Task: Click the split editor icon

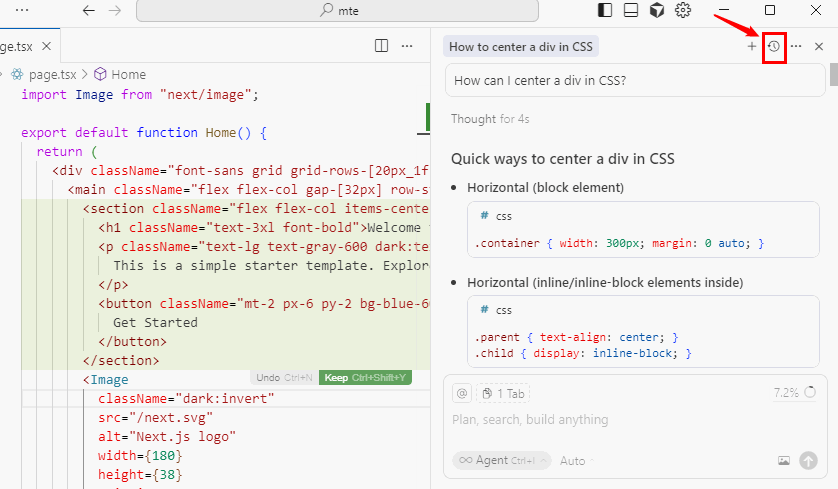Action: [x=381, y=46]
